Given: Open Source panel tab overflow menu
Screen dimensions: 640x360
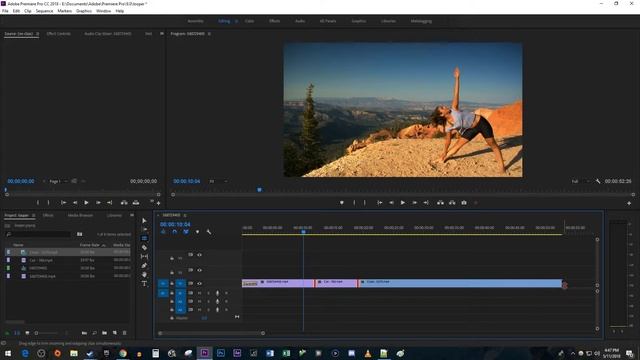Looking at the screenshot, I should tap(162, 34).
